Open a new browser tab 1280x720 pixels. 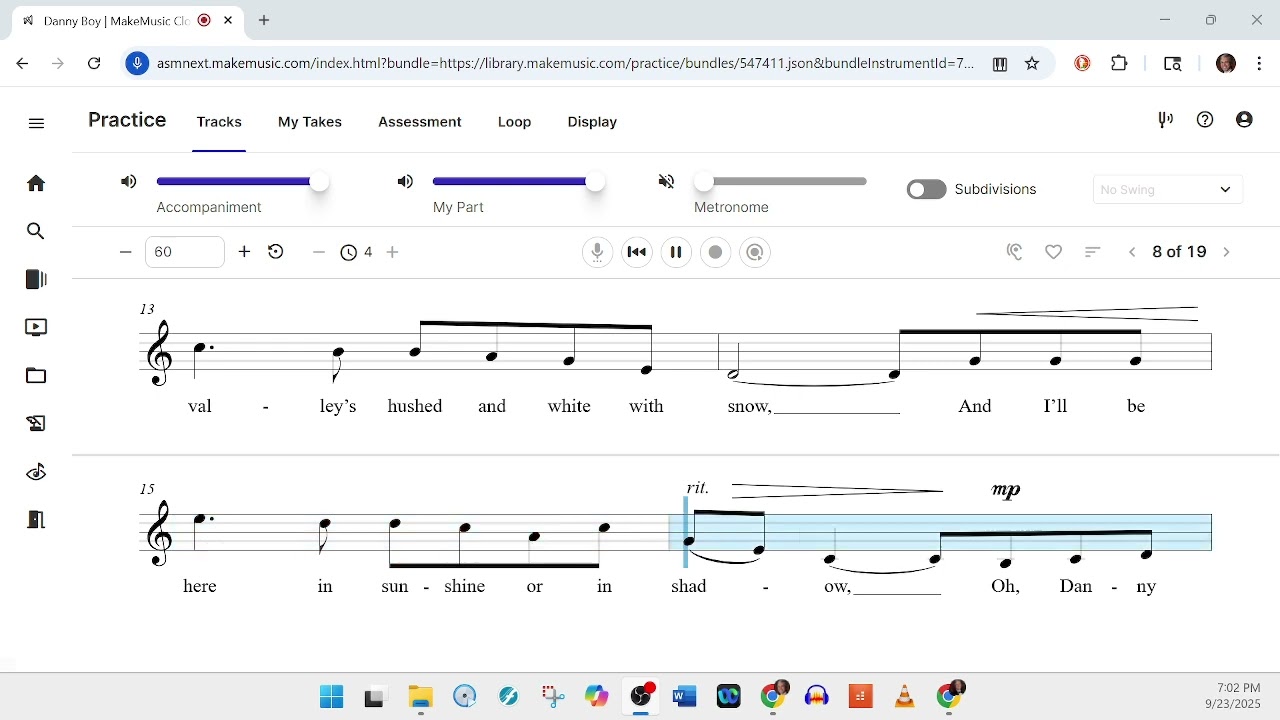(x=264, y=20)
